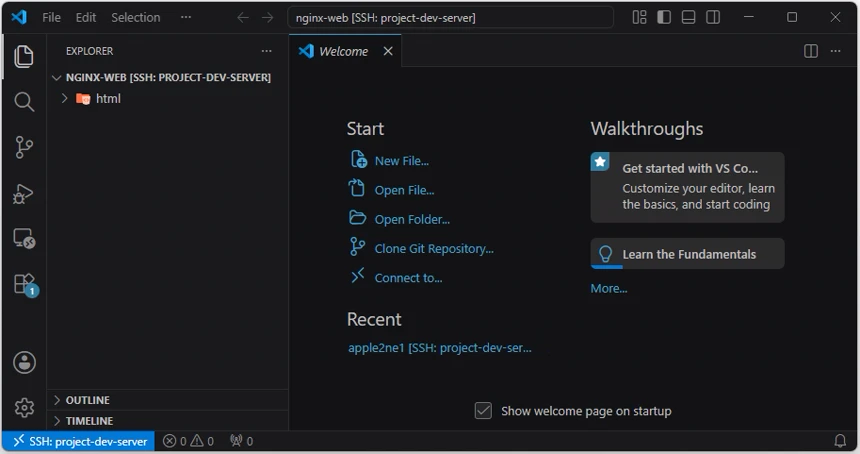The width and height of the screenshot is (860, 454).
Task: Toggle Primary Side Bar visibility
Action: (x=664, y=18)
